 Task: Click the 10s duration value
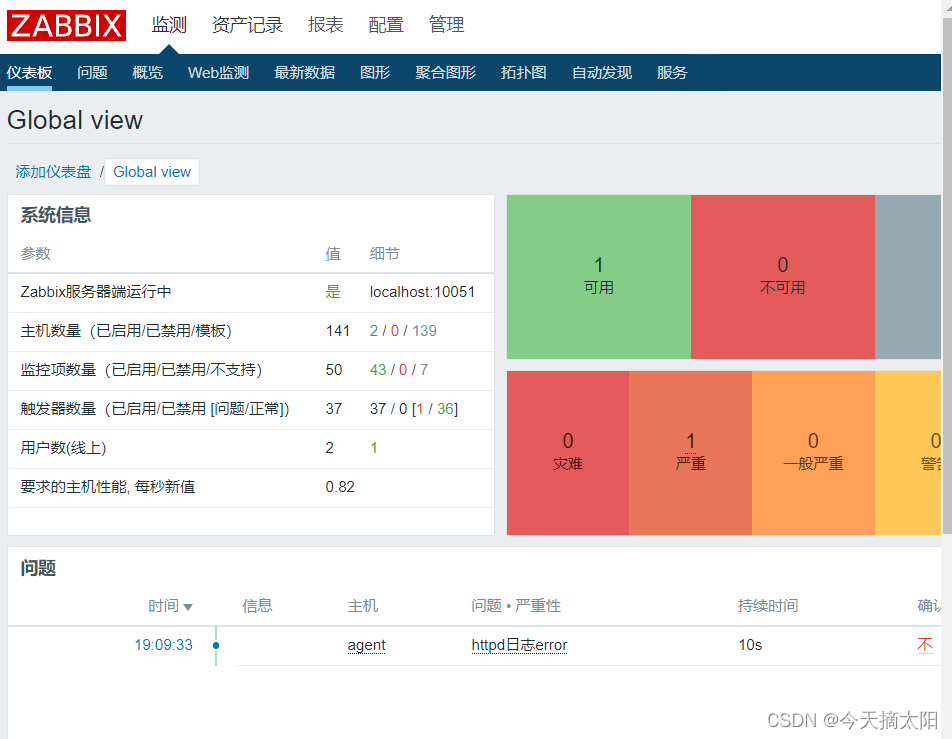pyautogui.click(x=750, y=645)
